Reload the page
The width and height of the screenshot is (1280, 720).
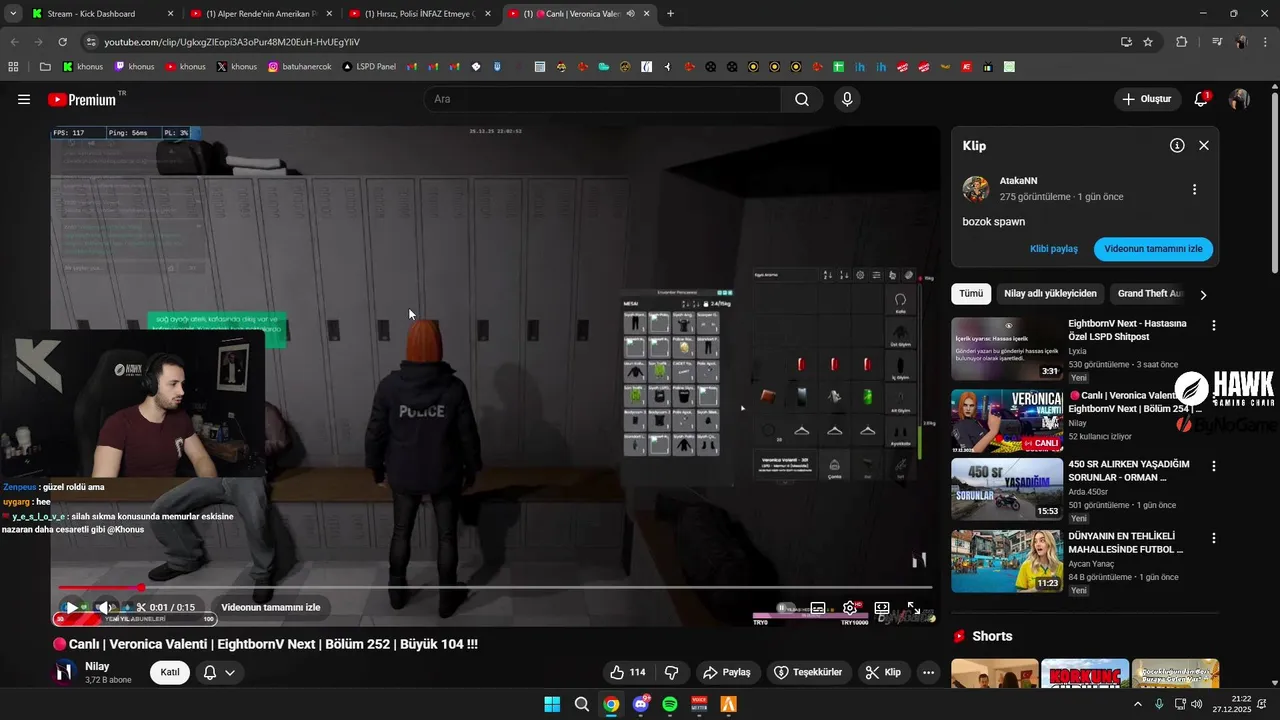click(62, 42)
